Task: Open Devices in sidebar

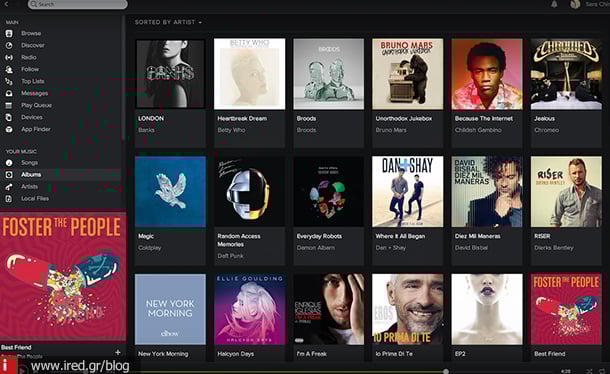Action: (32, 117)
